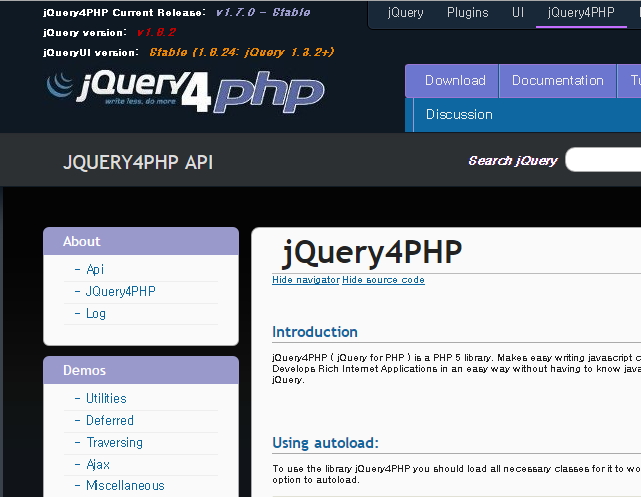Open the jQuery top navigation tab

pyautogui.click(x=406, y=13)
